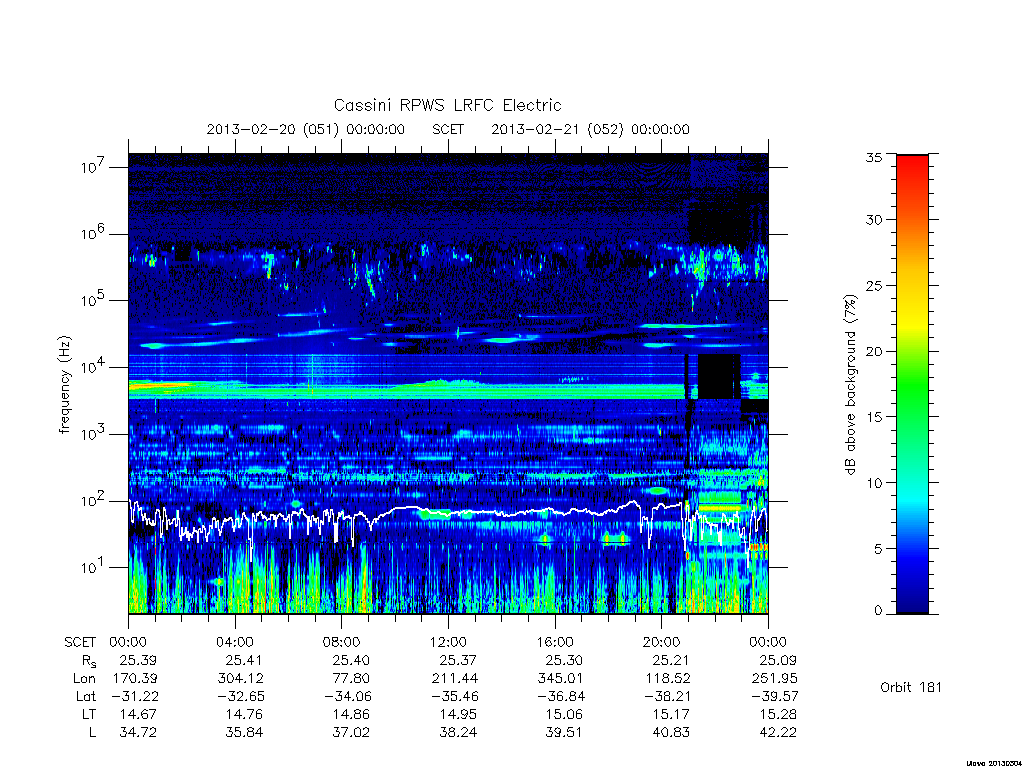The height and width of the screenshot is (768, 1024).
Task: Click the 'frequency (Hz)' axis label
Action: click(64, 385)
